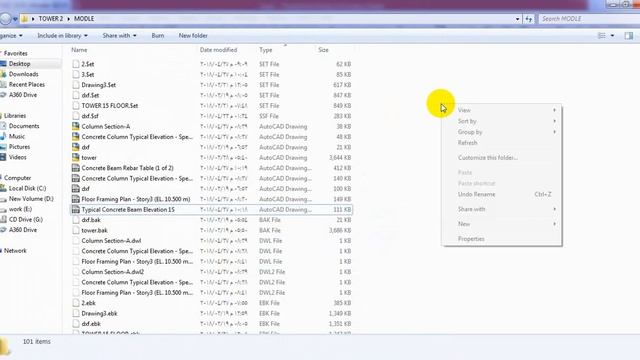640x360 pixels.
Task: Click the Libraries node in sidebar
Action: click(x=15, y=116)
